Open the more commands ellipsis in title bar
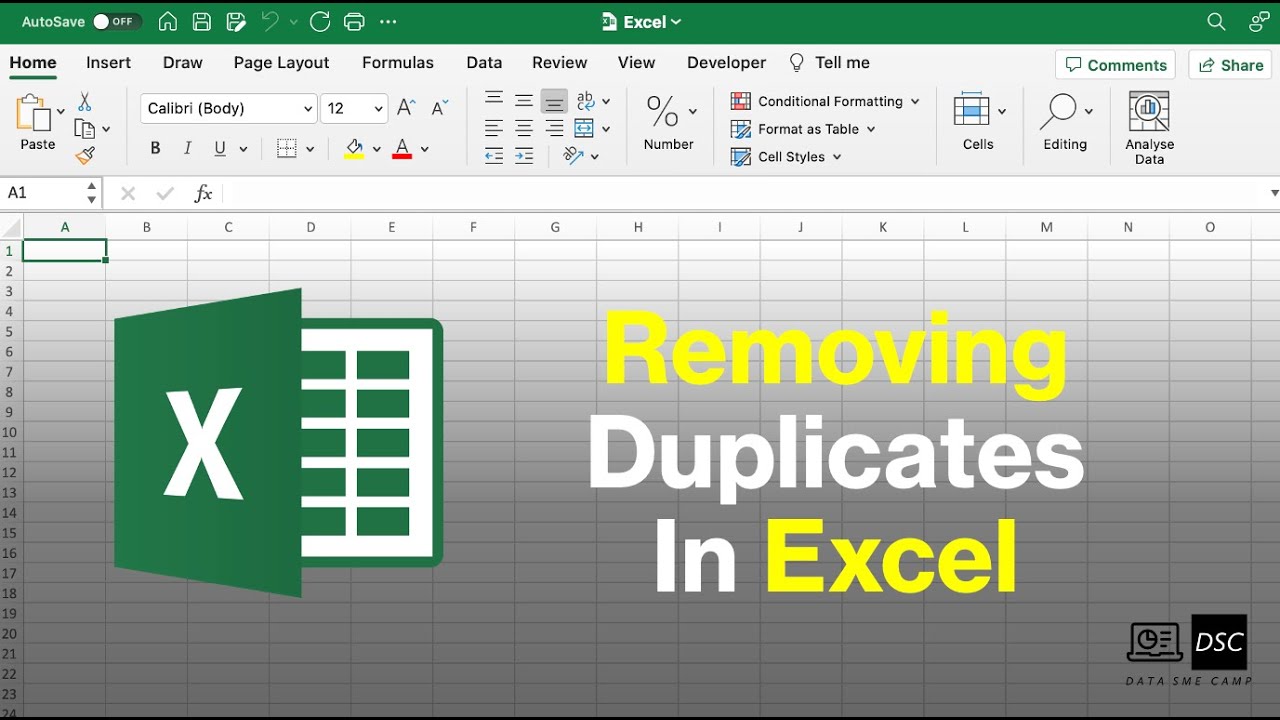1280x720 pixels. 388,21
